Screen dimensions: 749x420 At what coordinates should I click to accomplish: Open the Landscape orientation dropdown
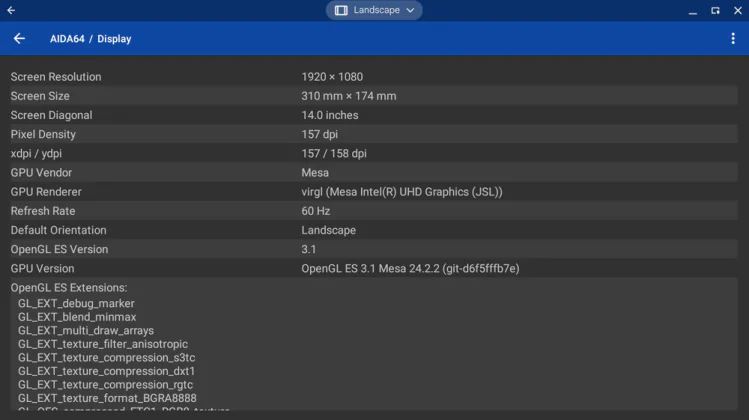(x=374, y=10)
